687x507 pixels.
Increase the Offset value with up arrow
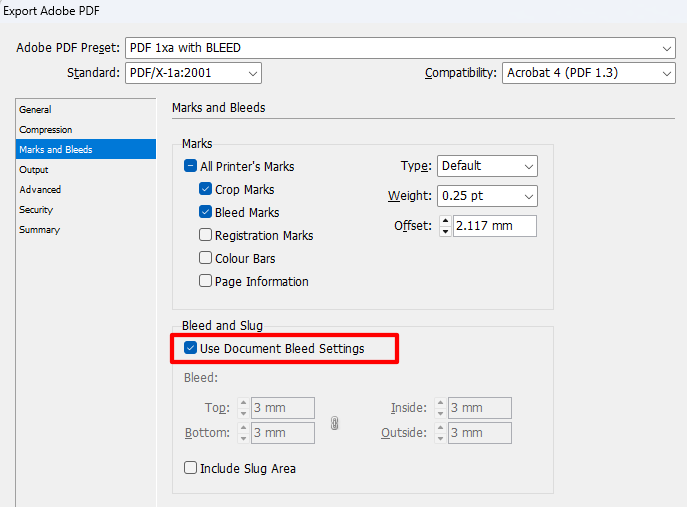[x=445, y=220]
